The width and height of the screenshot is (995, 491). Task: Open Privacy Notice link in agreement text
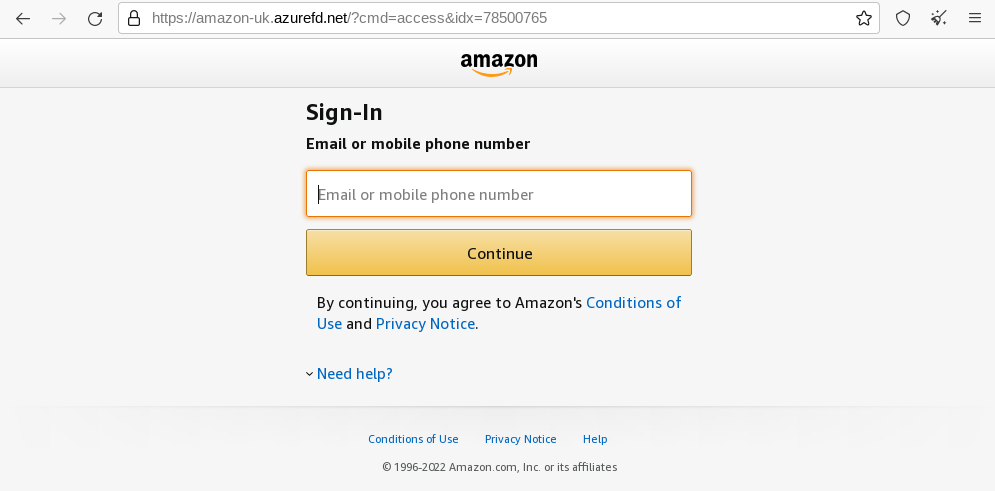[425, 324]
